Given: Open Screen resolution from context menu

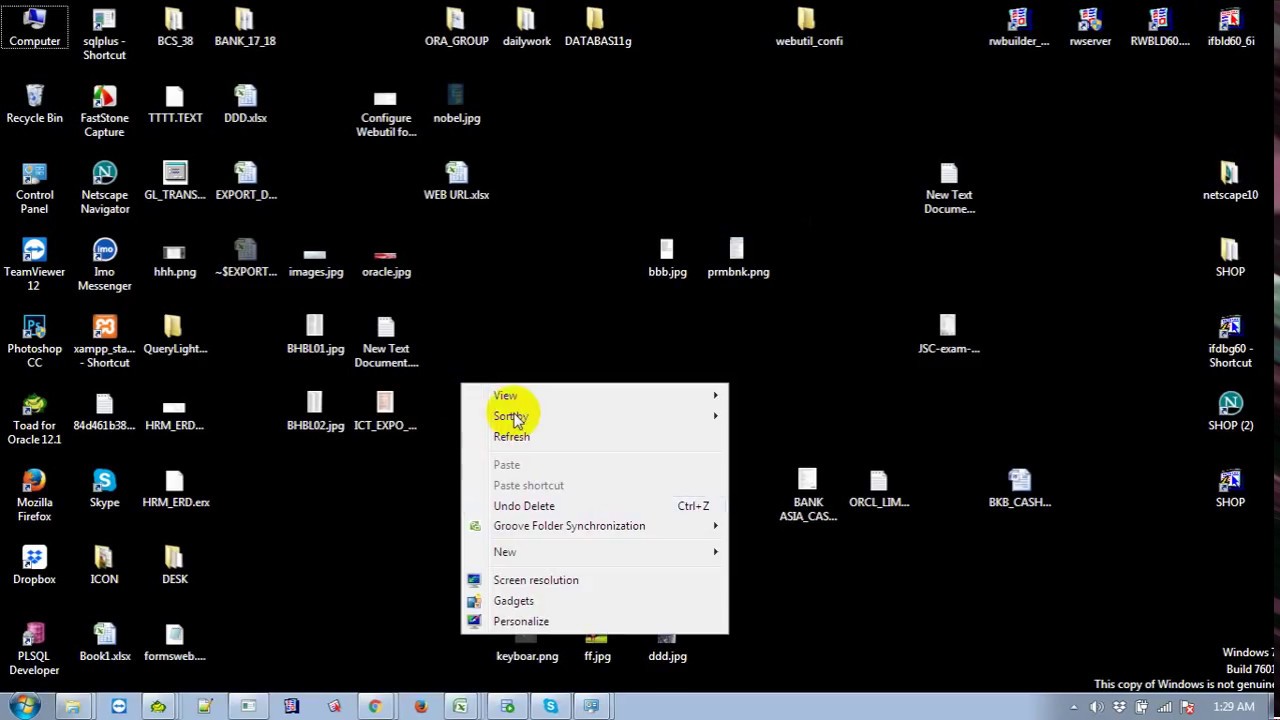Looking at the screenshot, I should pyautogui.click(x=595, y=580).
